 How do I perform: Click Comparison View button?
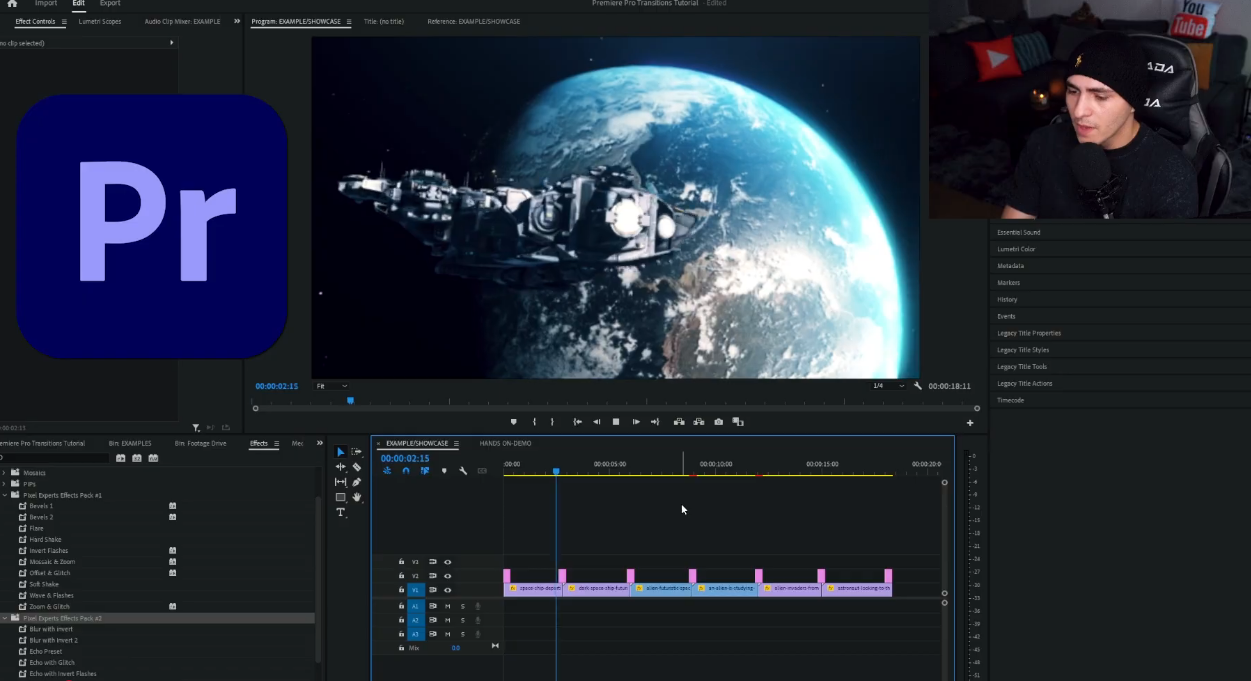738,422
